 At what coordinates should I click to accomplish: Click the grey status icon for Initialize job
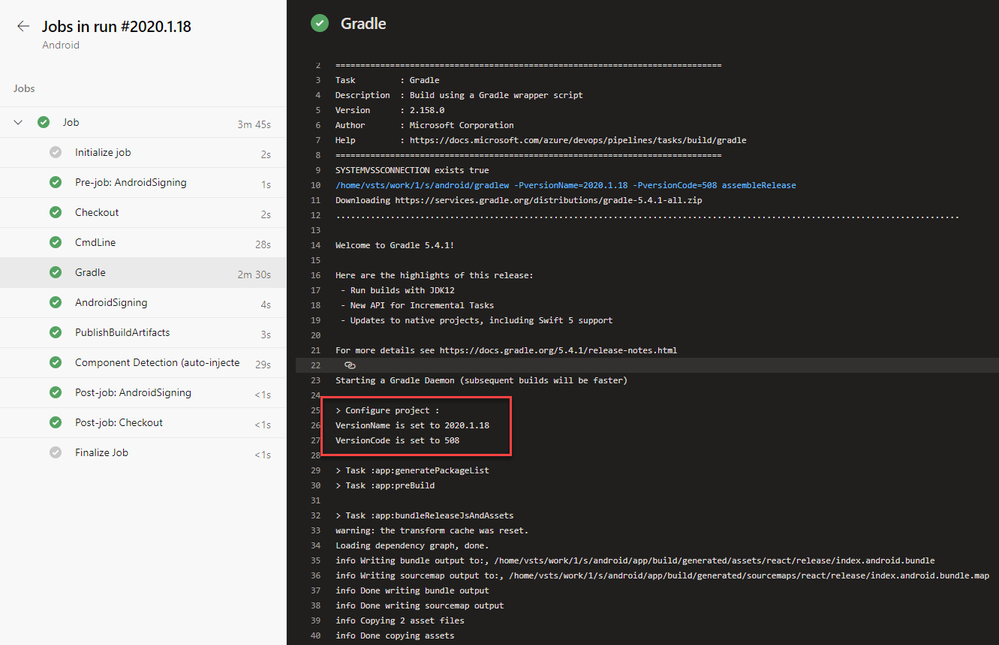[x=55, y=152]
